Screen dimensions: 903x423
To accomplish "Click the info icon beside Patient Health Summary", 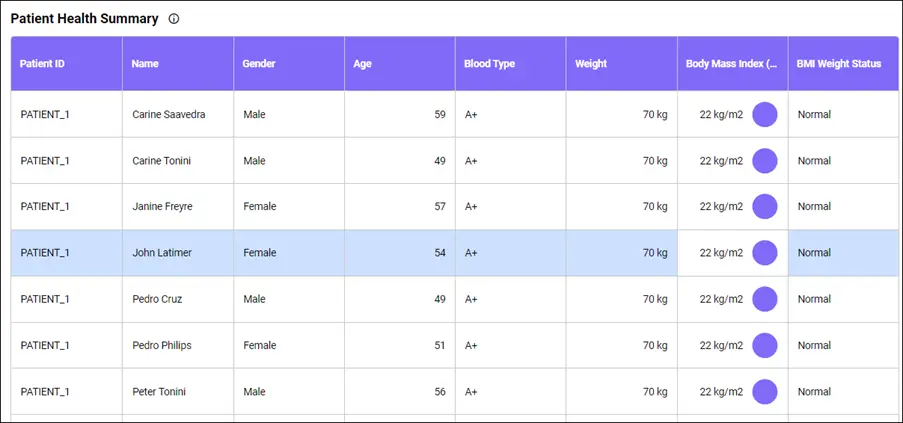I will [x=174, y=19].
